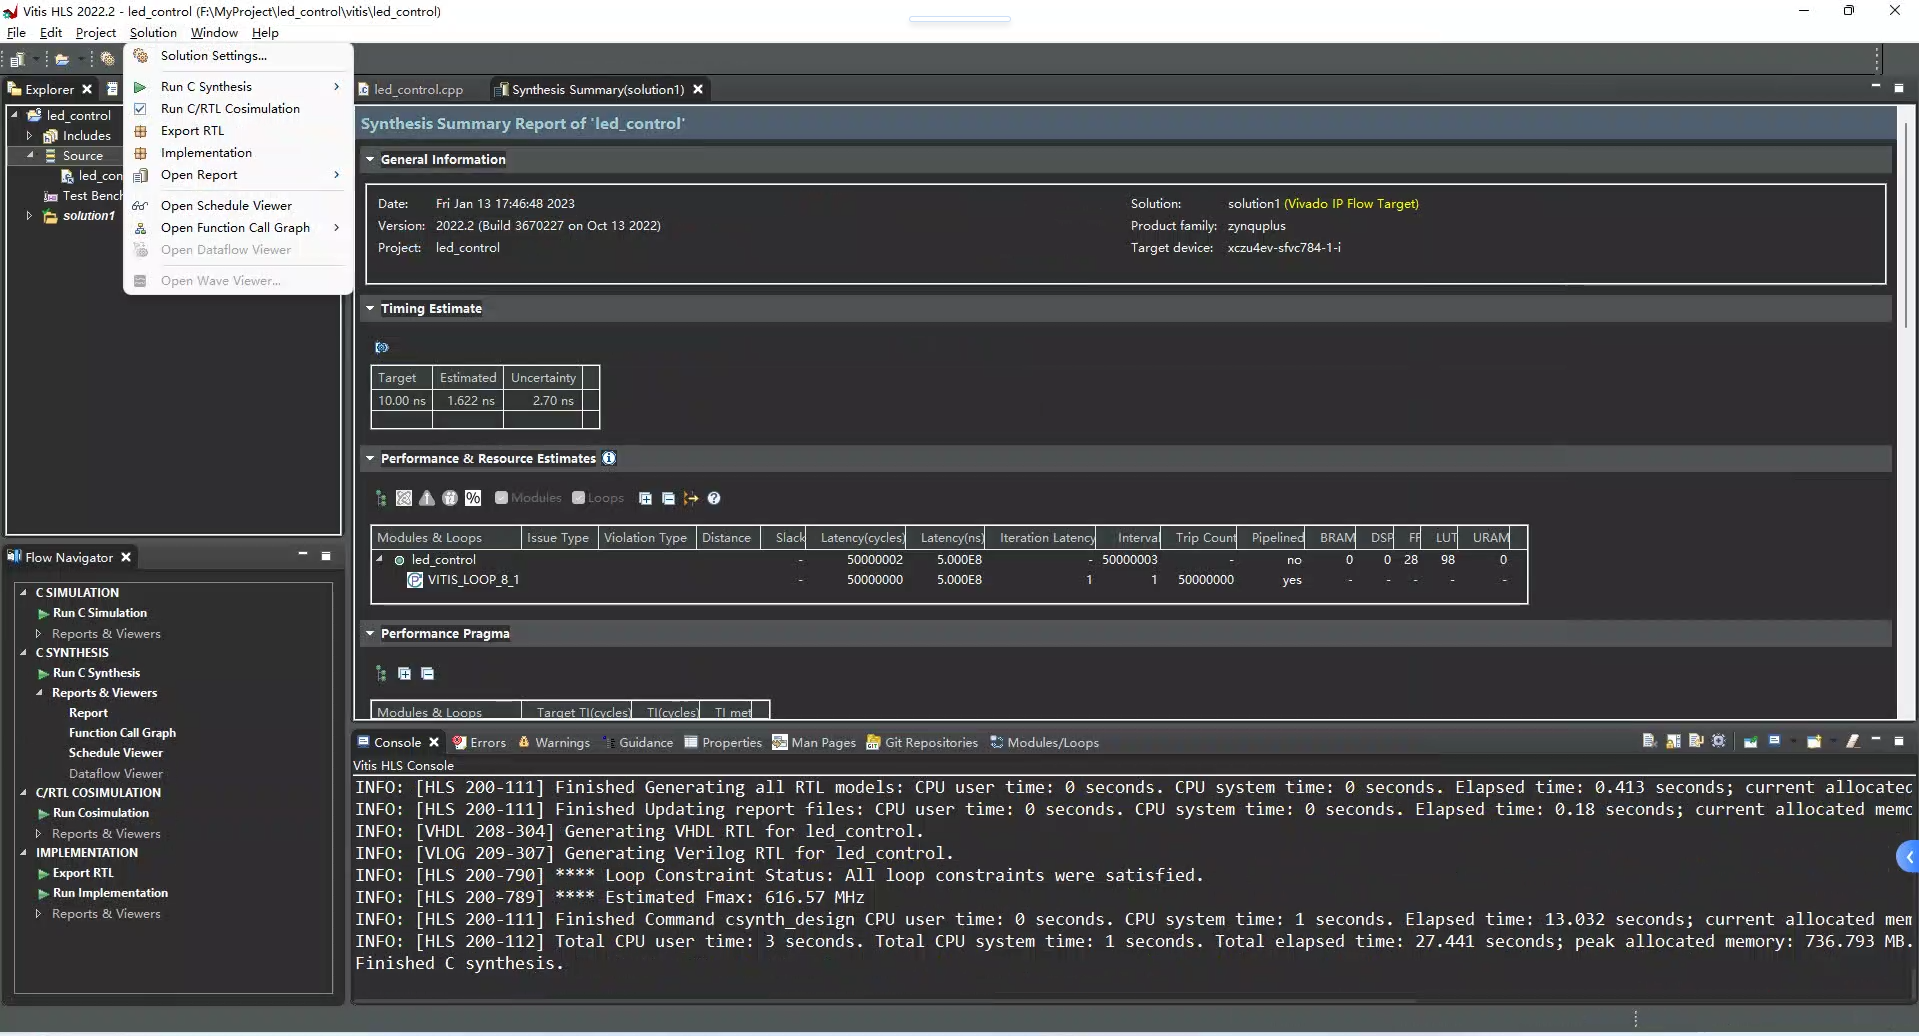Switch to the Modules/Loops tab
This screenshot has height=1036, width=1919.
click(x=1045, y=743)
